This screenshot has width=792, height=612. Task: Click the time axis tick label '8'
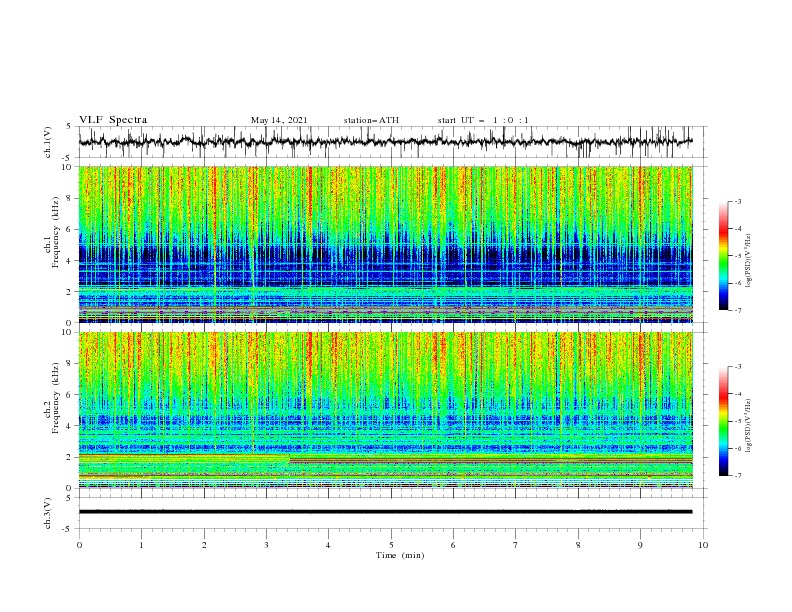point(578,545)
